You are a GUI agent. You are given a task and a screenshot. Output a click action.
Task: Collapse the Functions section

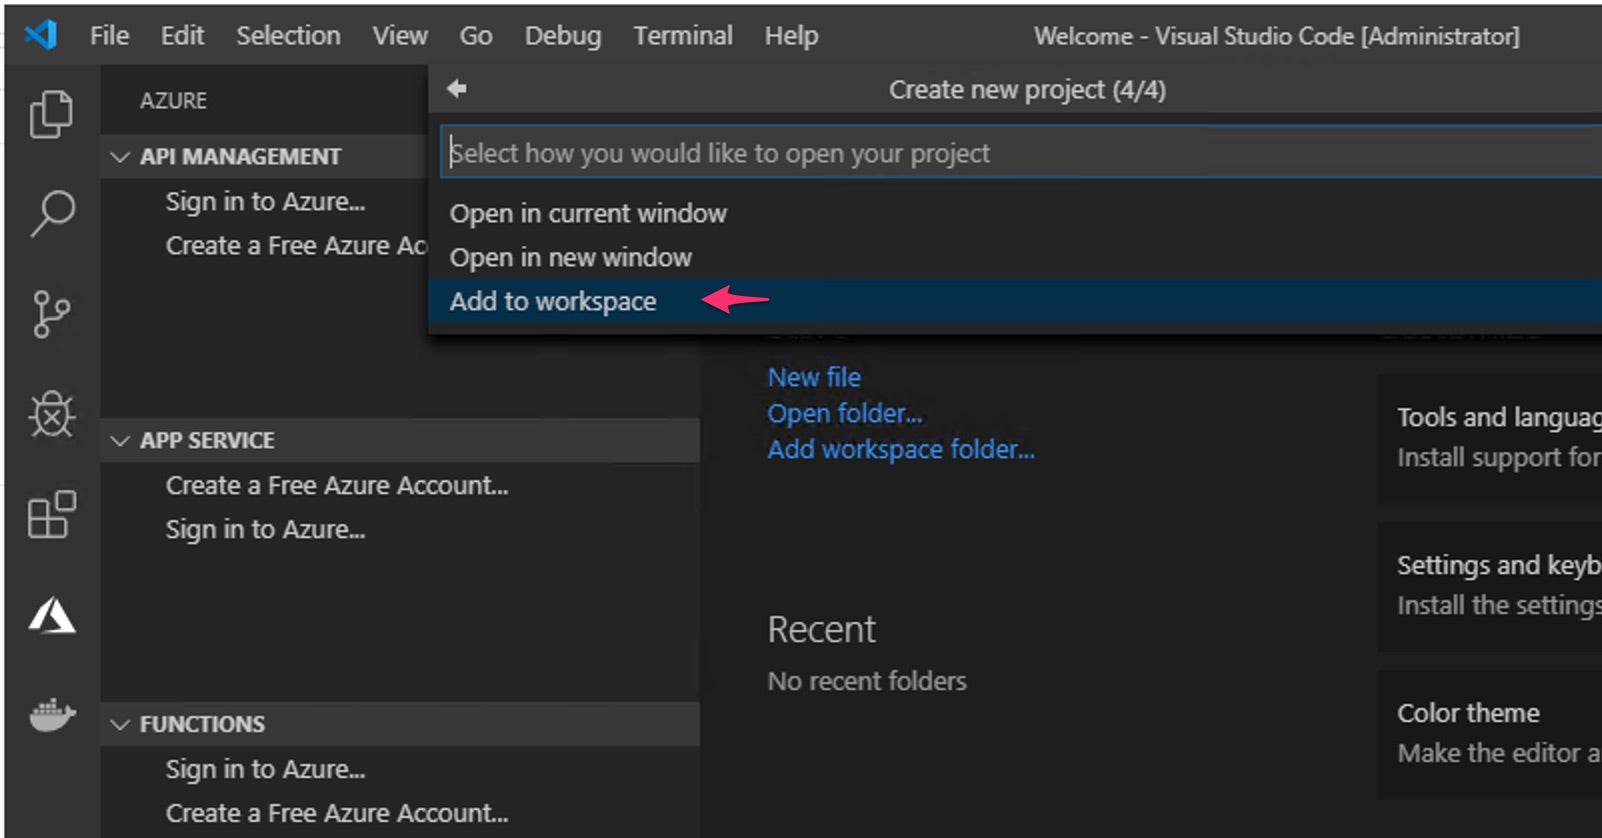(121, 724)
